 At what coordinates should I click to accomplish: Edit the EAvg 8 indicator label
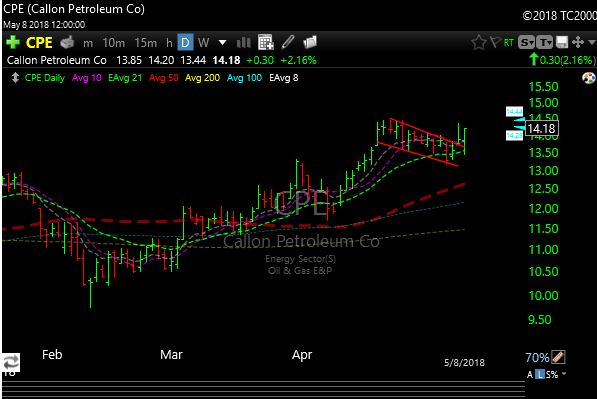pyautogui.click(x=284, y=78)
